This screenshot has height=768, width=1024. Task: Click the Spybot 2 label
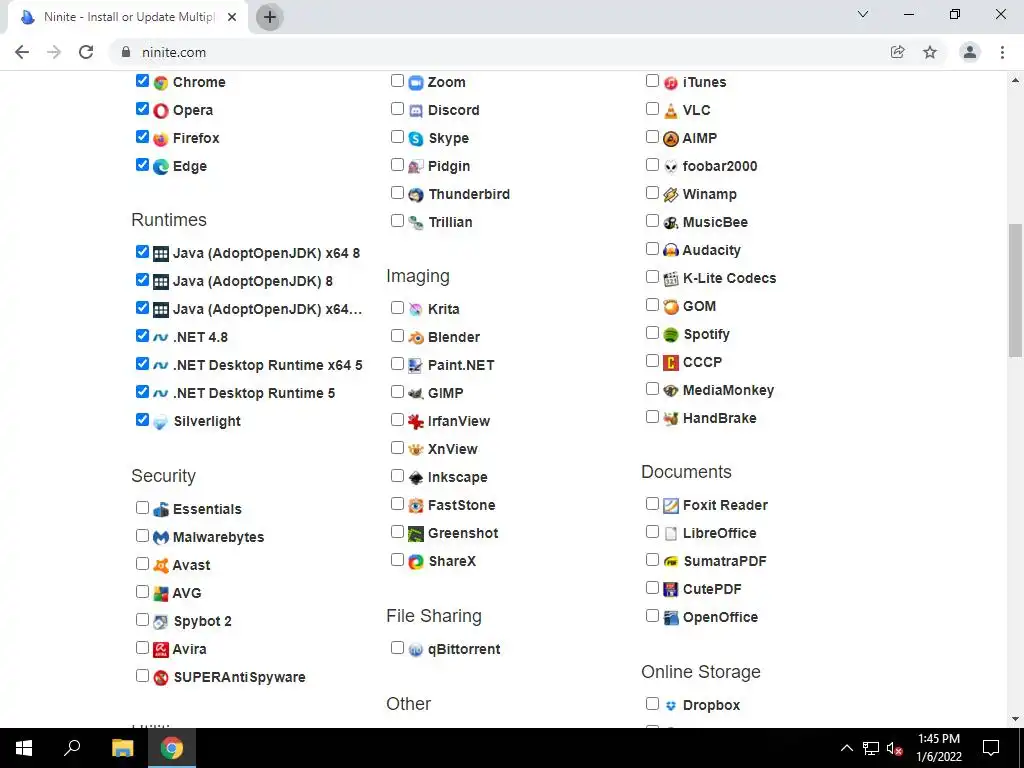[202, 621]
